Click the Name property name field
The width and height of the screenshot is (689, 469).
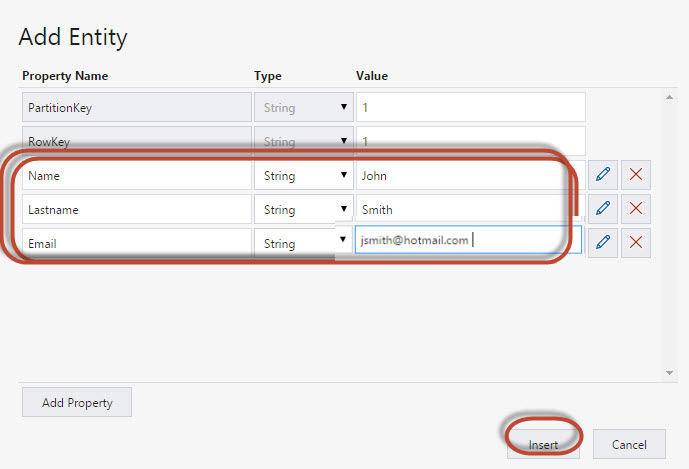click(137, 175)
